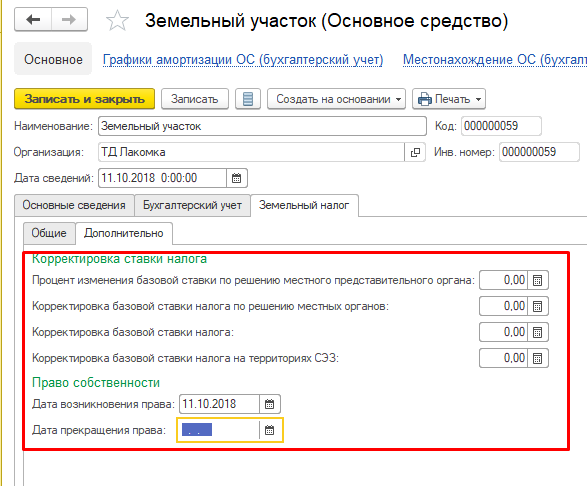Click the Наименование input field

[262, 126]
